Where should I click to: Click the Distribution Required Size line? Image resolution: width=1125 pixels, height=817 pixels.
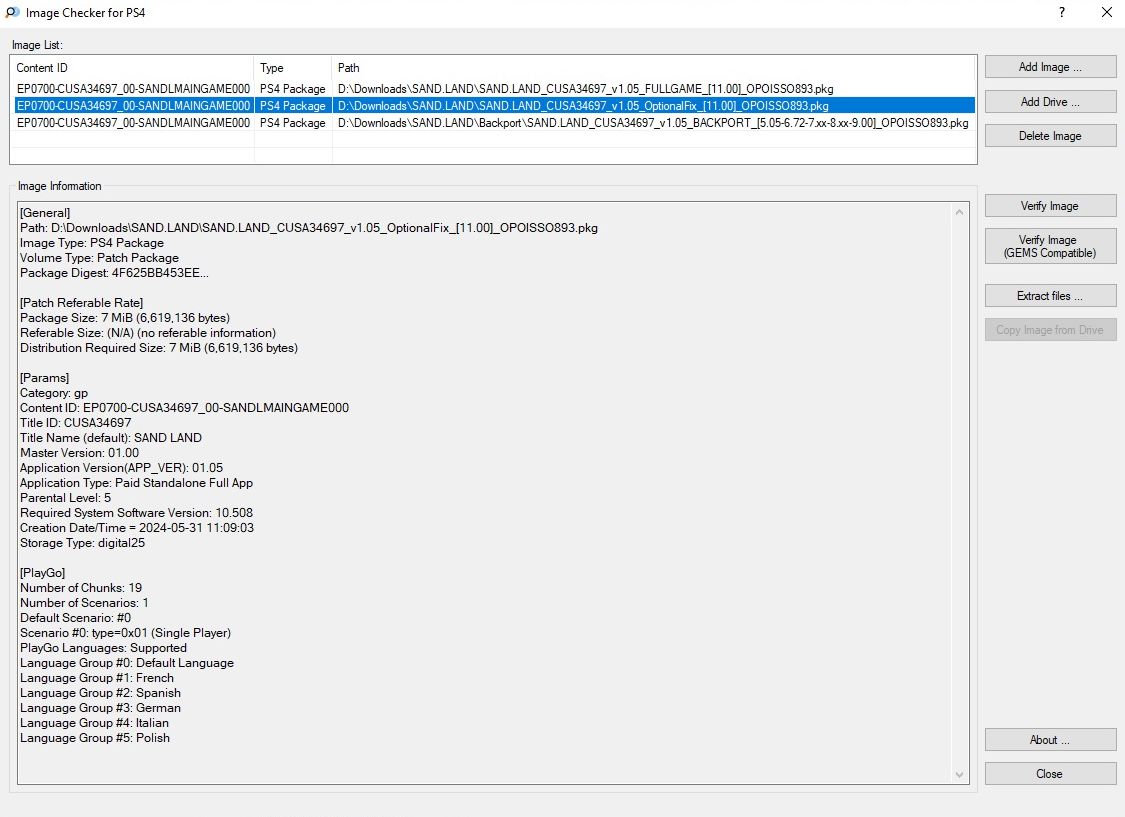(x=159, y=348)
